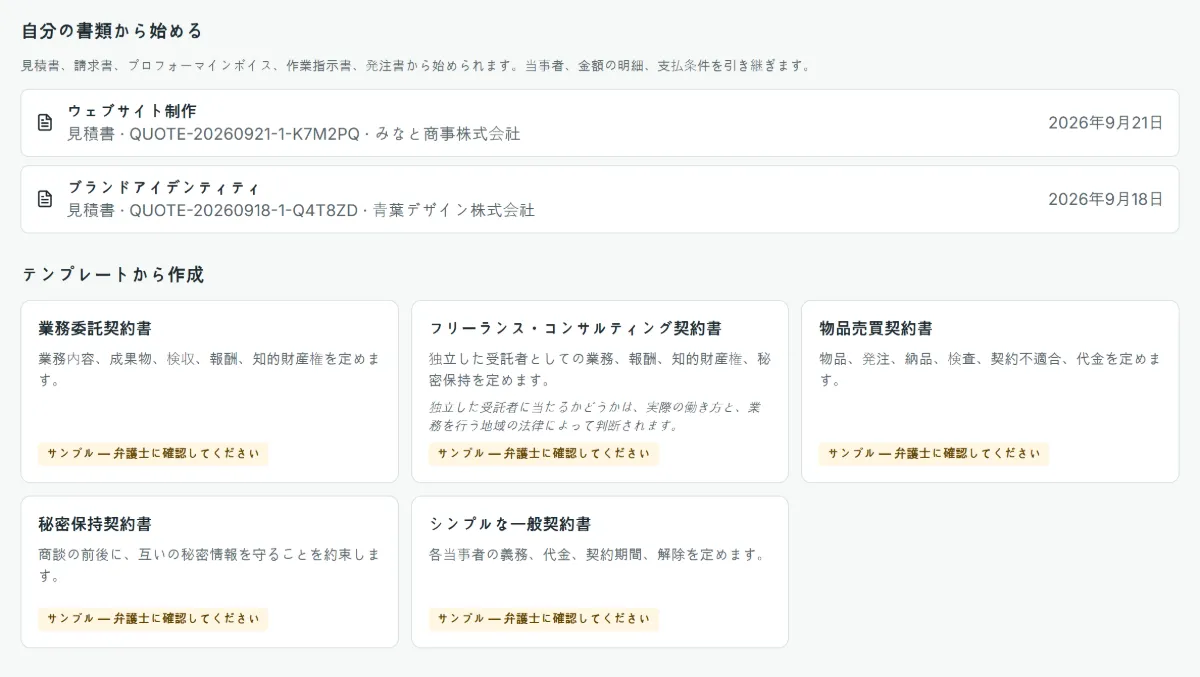Click sample badge in フリーランス・コンサルティング card
Image resolution: width=1200 pixels, height=677 pixels.
[544, 453]
